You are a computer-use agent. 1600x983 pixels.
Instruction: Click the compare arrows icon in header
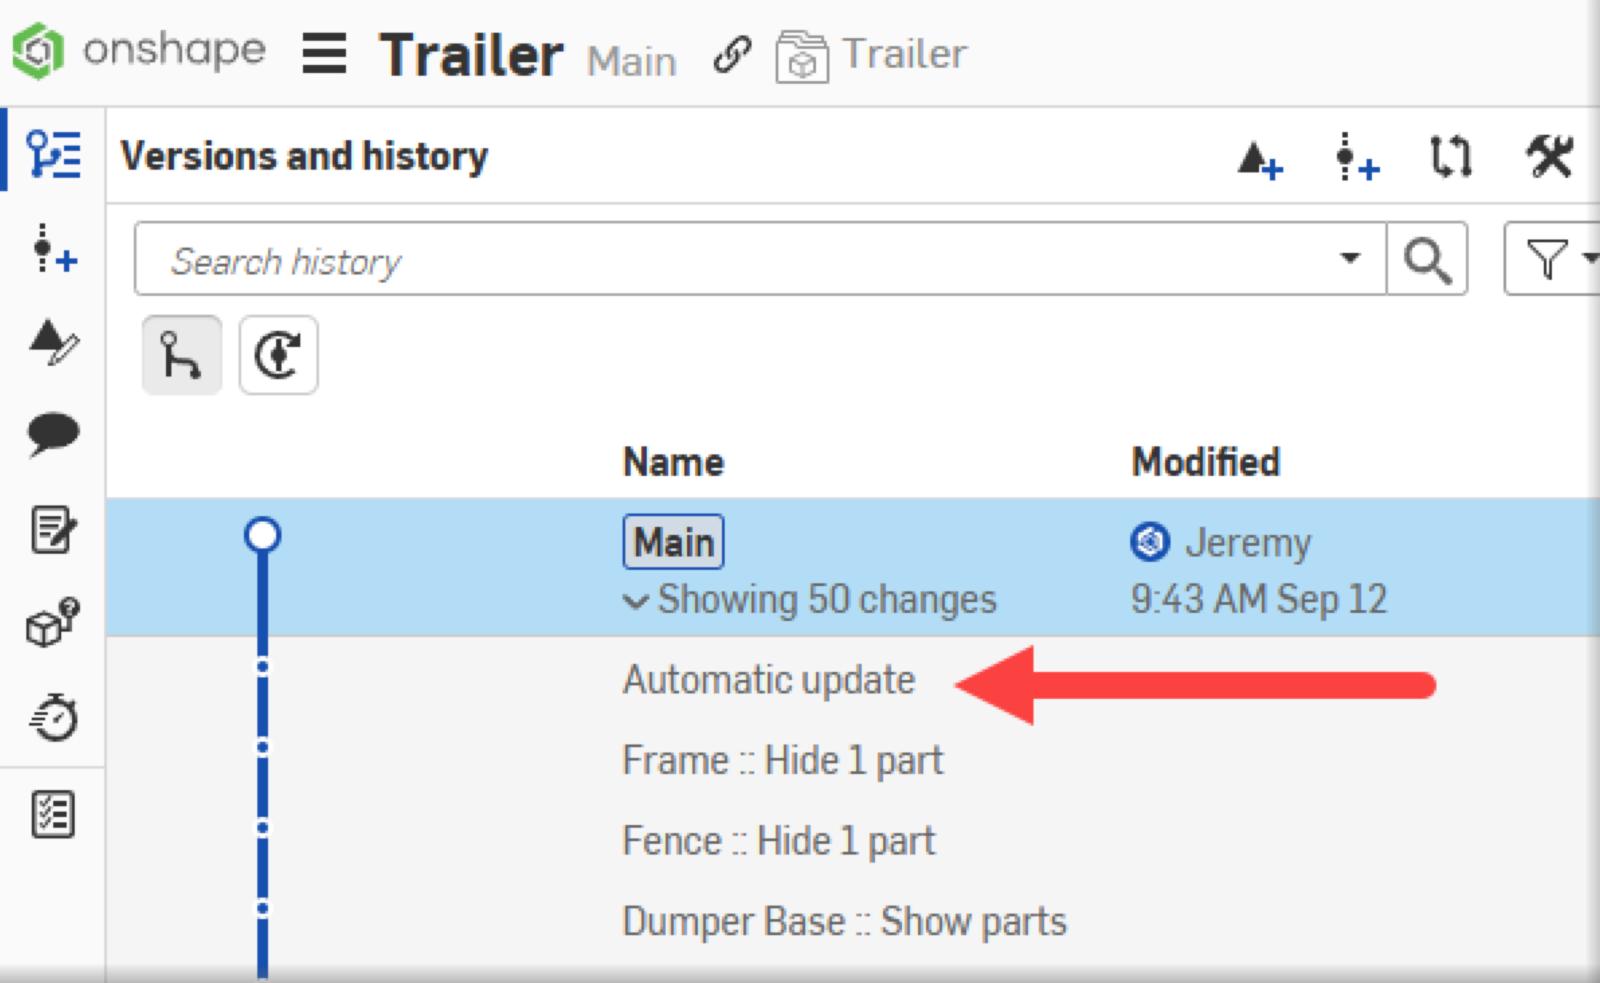(1450, 157)
